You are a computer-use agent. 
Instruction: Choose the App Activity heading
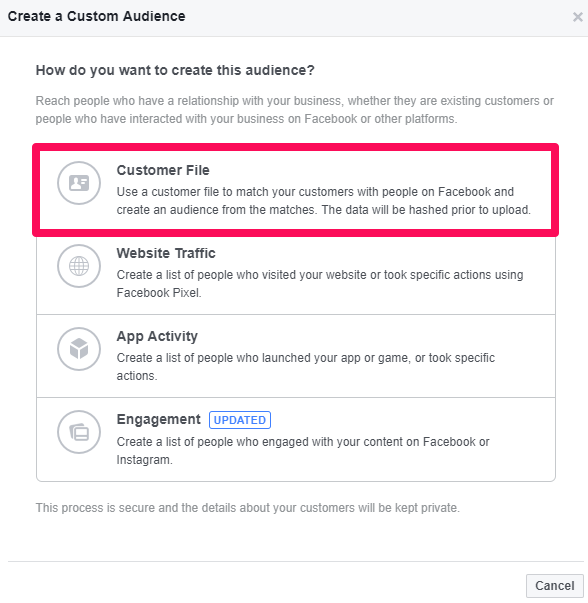(157, 336)
